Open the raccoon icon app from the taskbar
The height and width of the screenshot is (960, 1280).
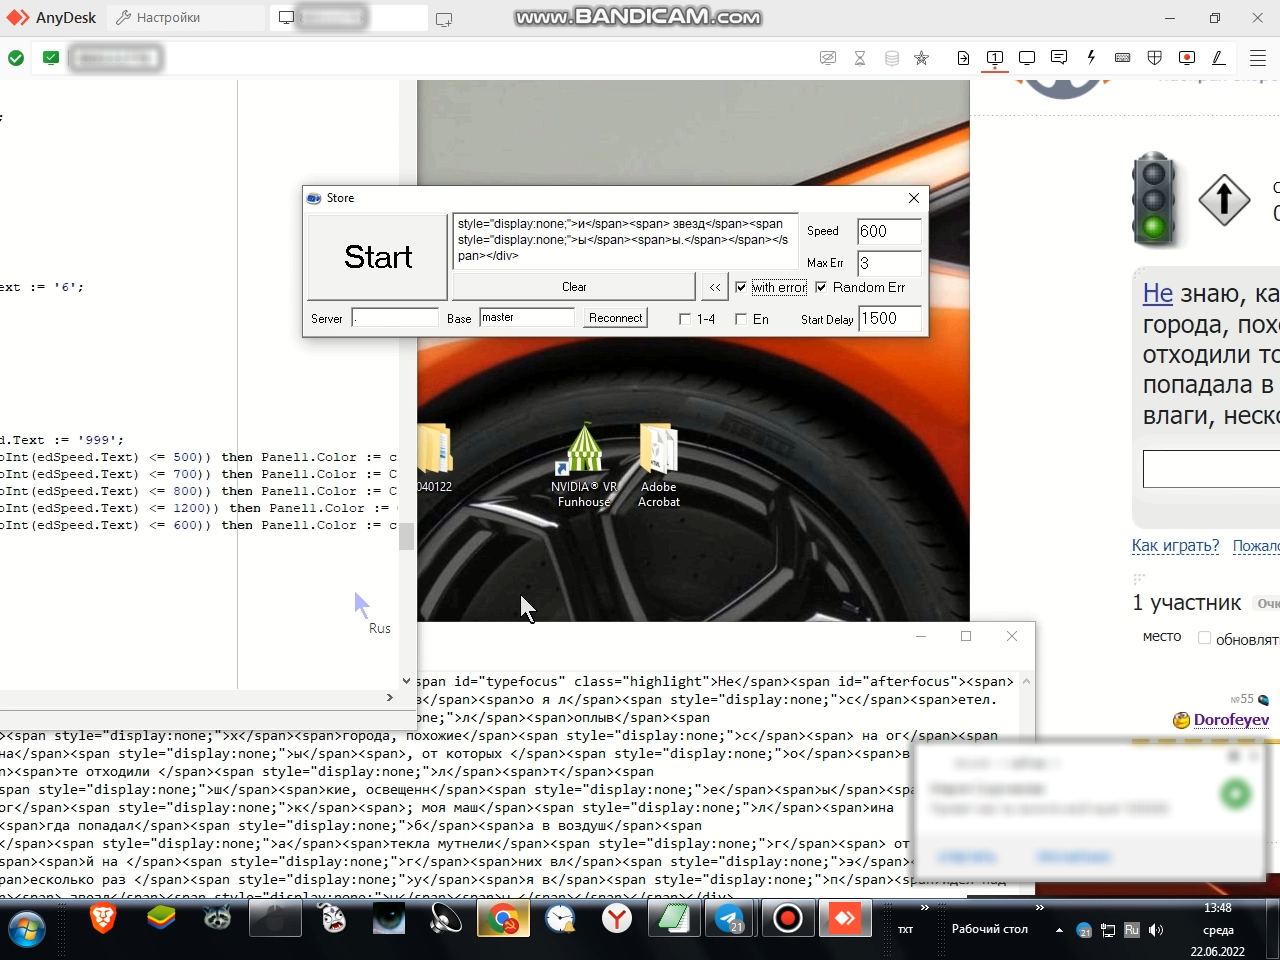pos(218,919)
